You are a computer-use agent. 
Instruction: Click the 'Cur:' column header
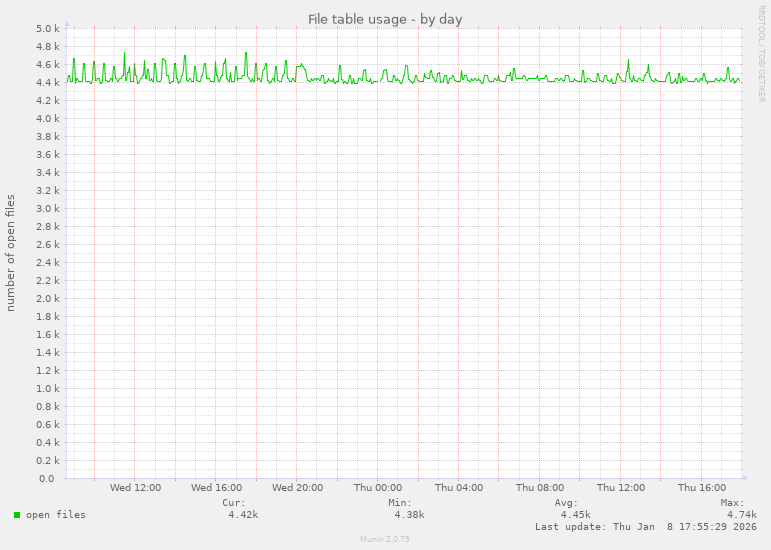tap(234, 503)
